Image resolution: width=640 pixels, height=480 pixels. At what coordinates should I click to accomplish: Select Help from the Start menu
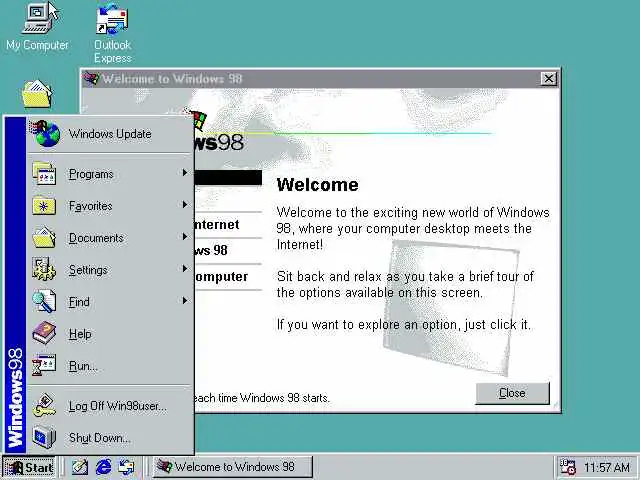click(110, 334)
